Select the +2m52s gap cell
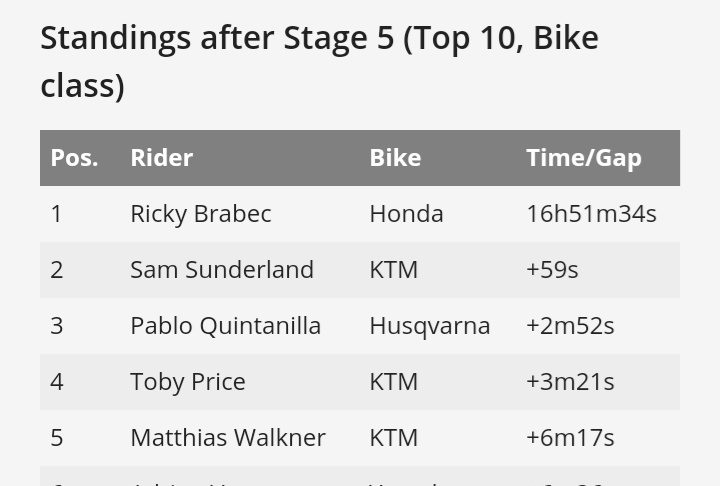The image size is (720, 486). [x=570, y=326]
